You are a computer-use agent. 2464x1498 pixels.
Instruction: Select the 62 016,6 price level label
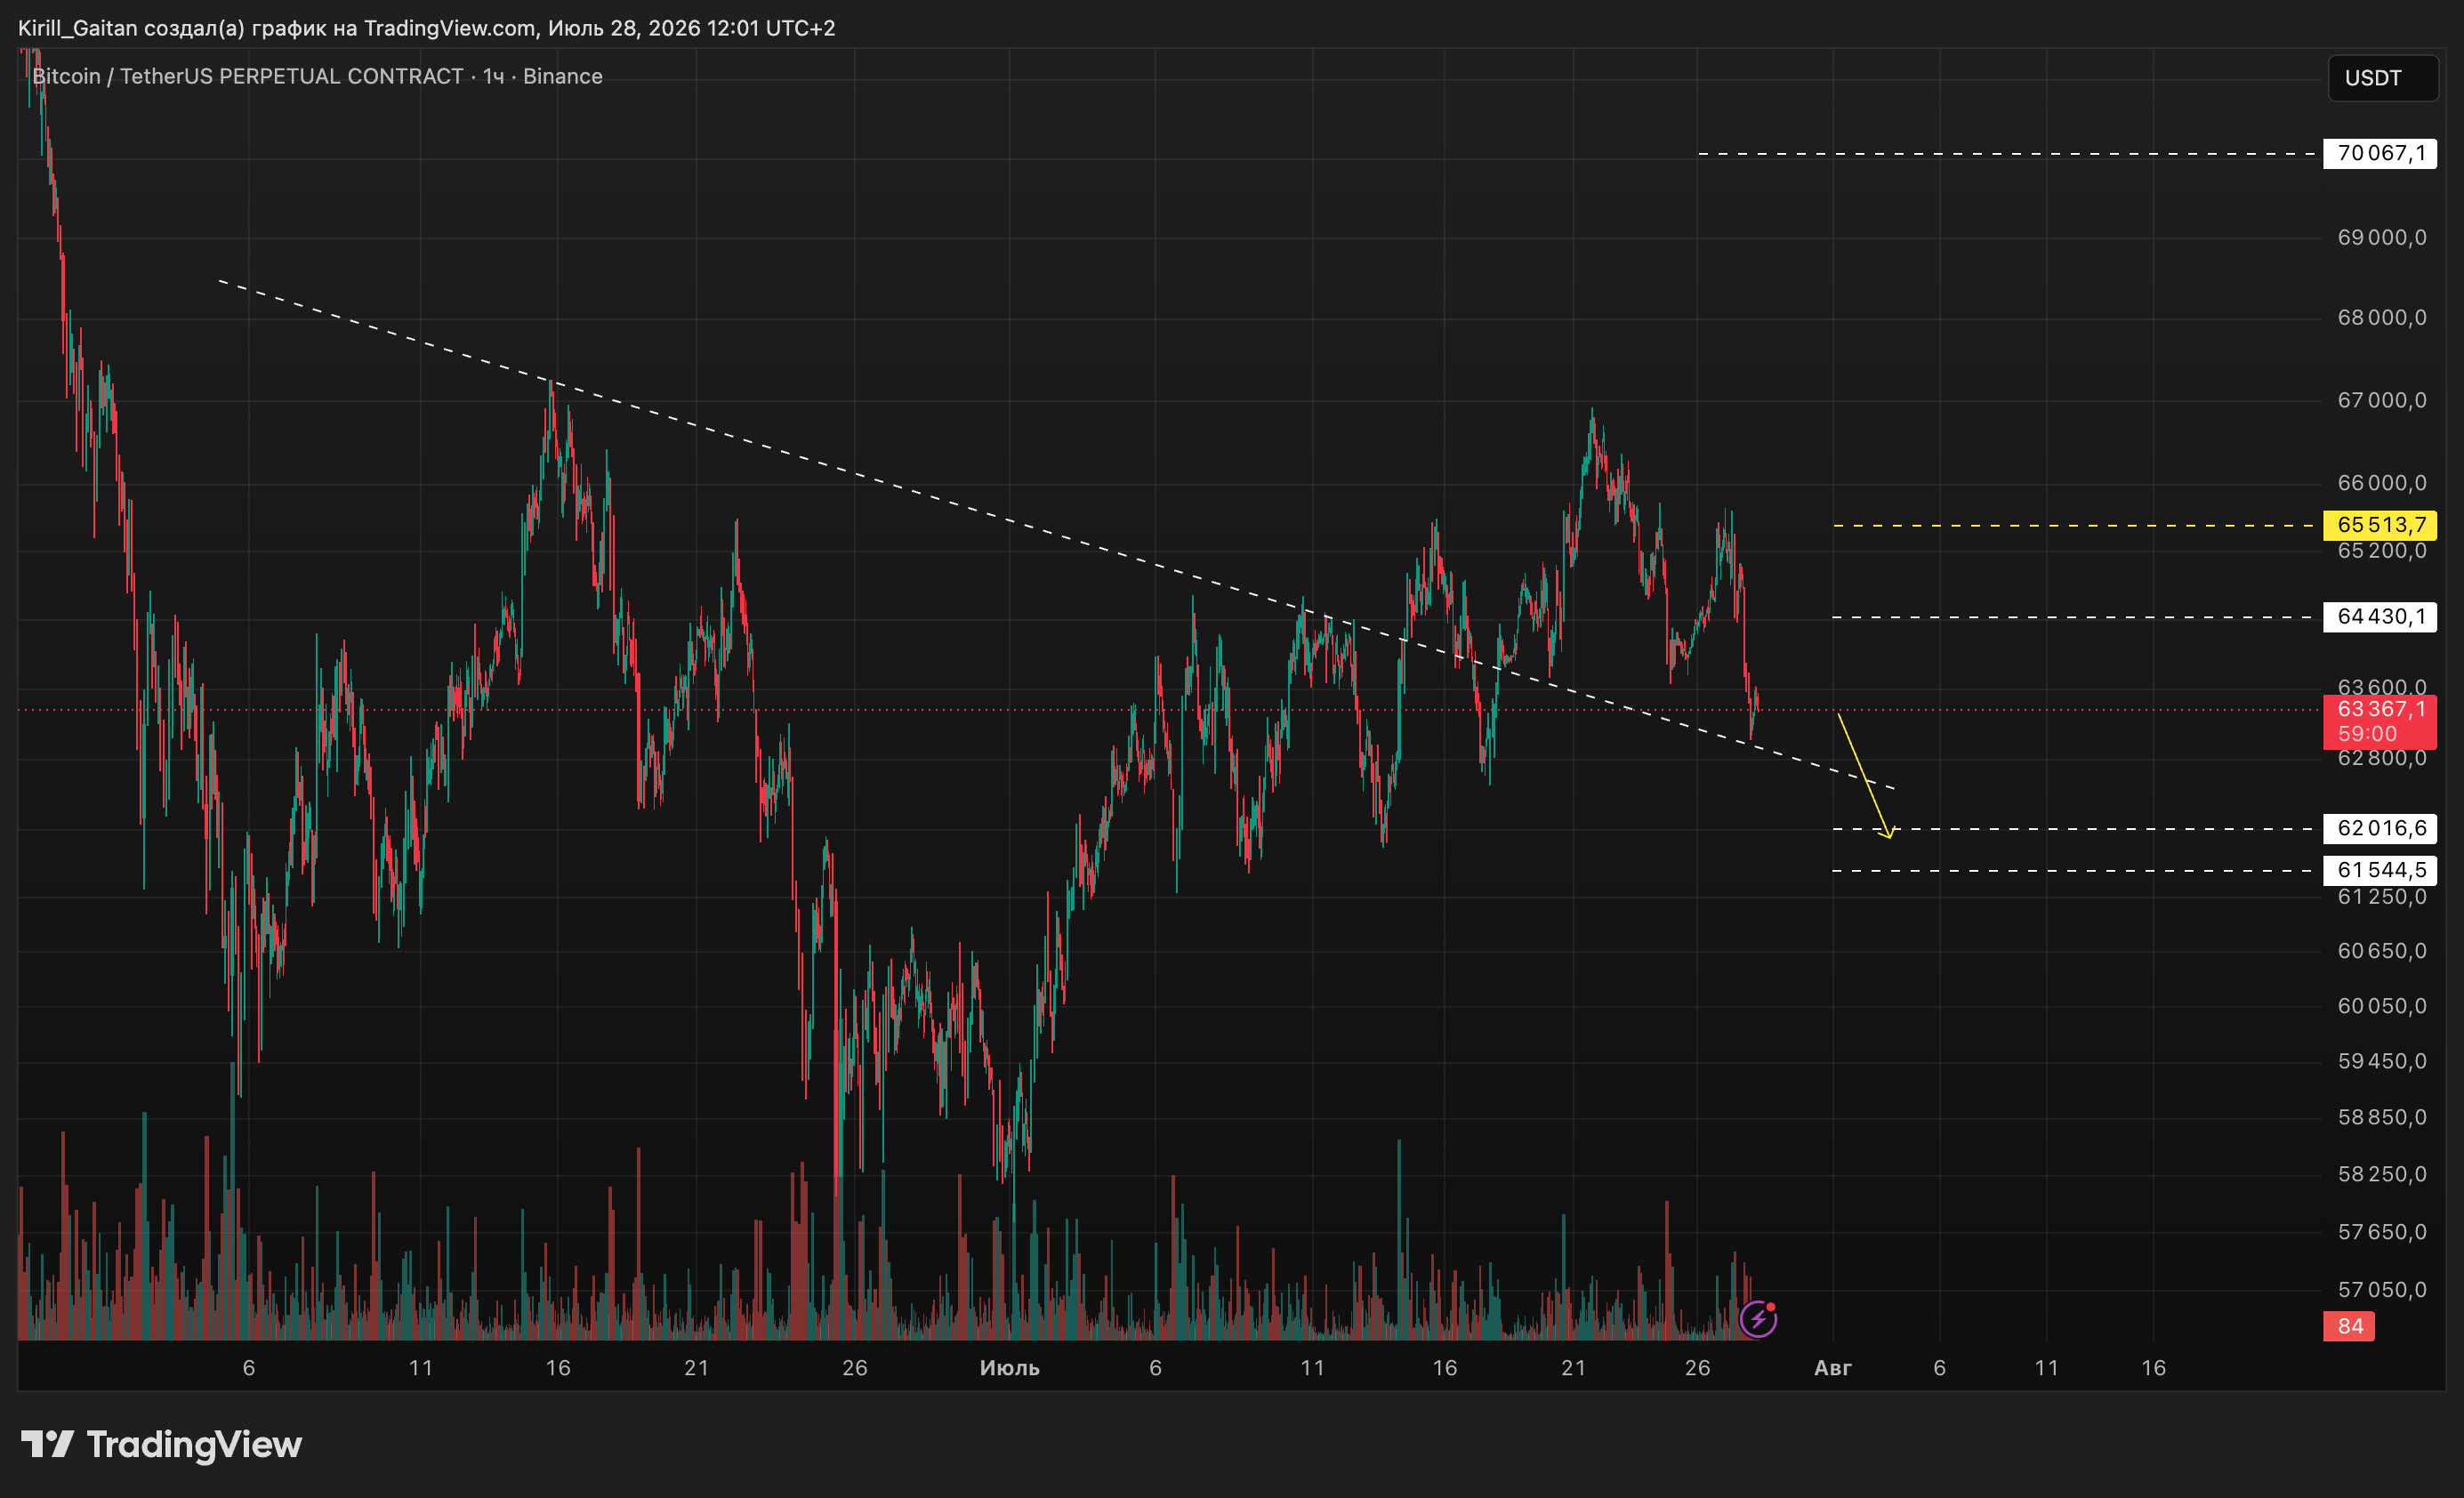click(x=2380, y=828)
